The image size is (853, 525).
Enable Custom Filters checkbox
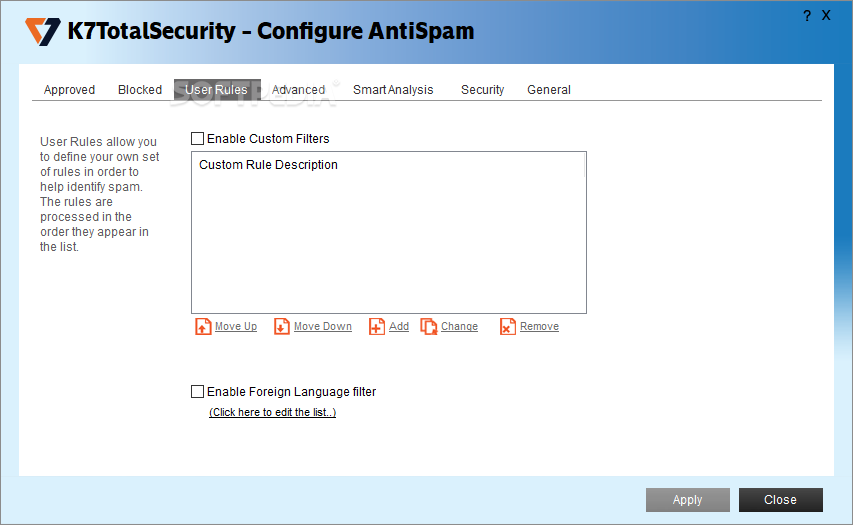pyautogui.click(x=197, y=139)
